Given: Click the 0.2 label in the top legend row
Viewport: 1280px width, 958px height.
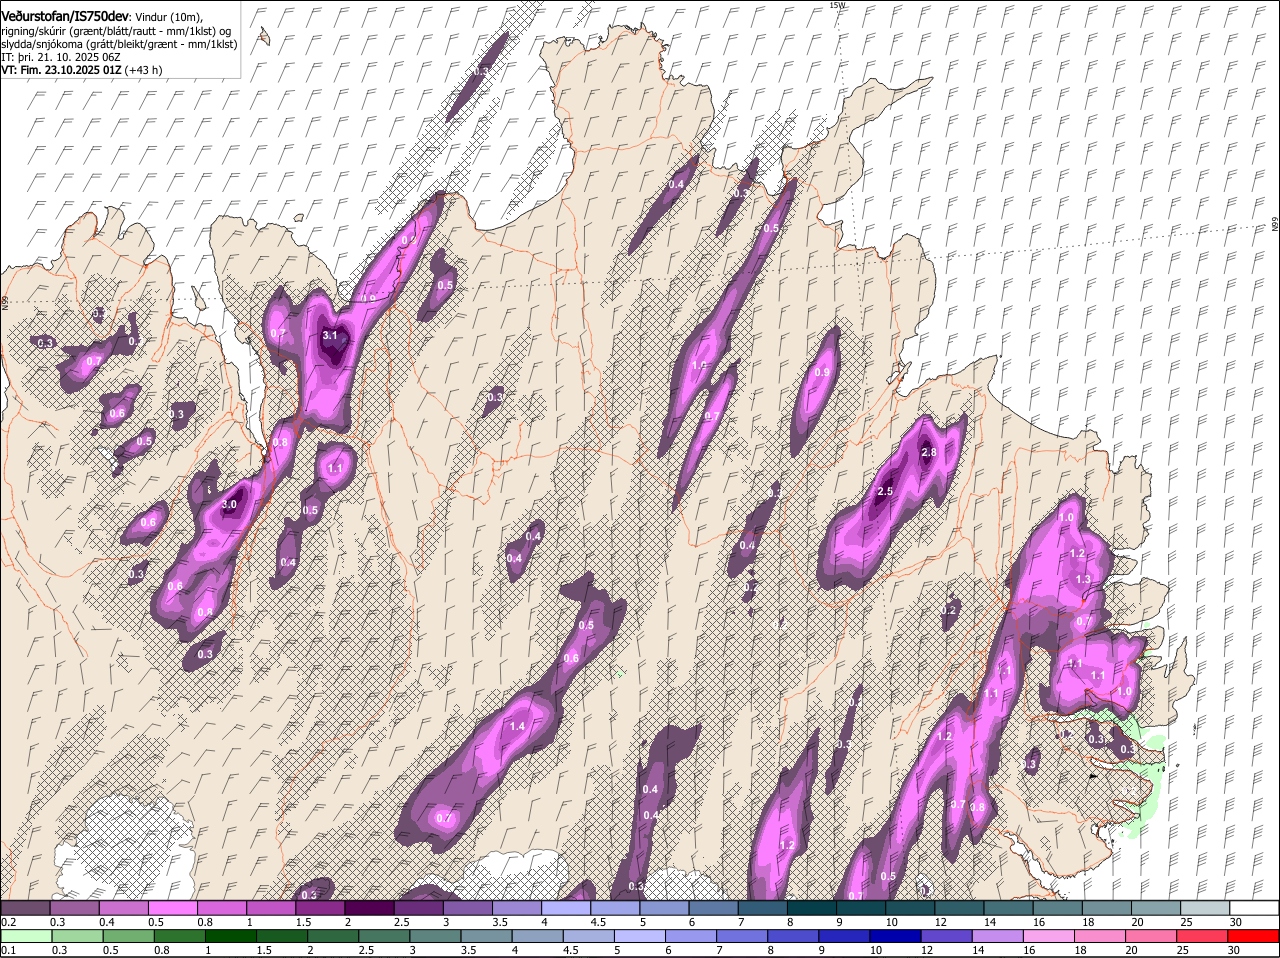Looking at the screenshot, I should [x=8, y=921].
